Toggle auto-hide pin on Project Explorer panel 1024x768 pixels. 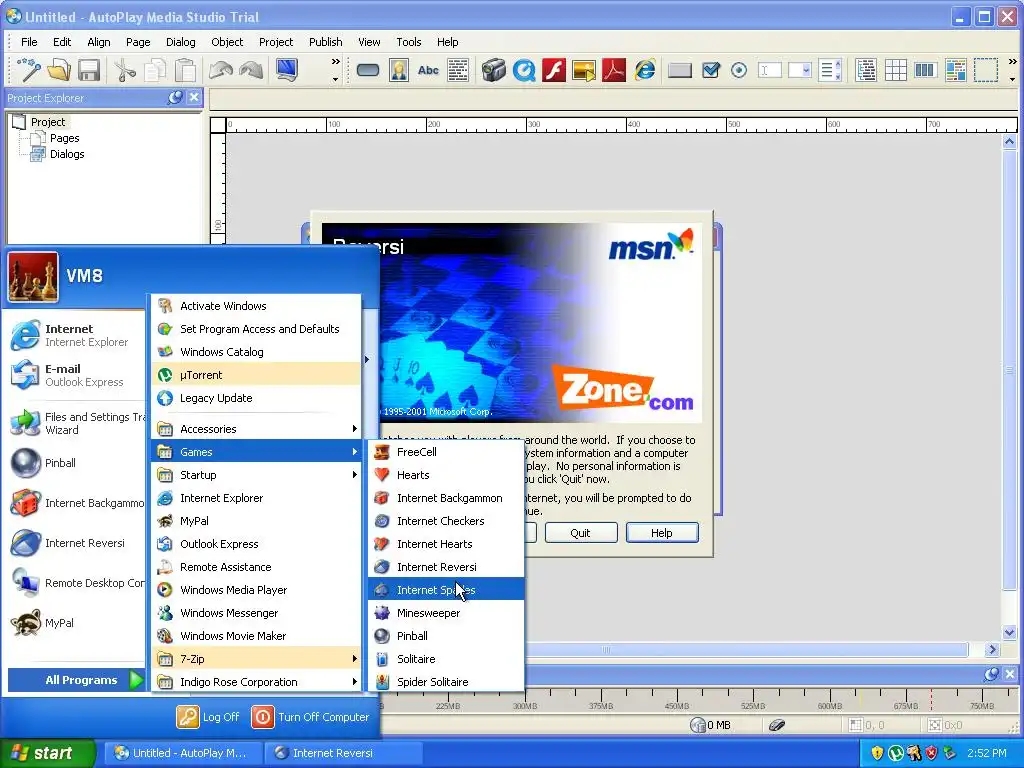click(175, 97)
